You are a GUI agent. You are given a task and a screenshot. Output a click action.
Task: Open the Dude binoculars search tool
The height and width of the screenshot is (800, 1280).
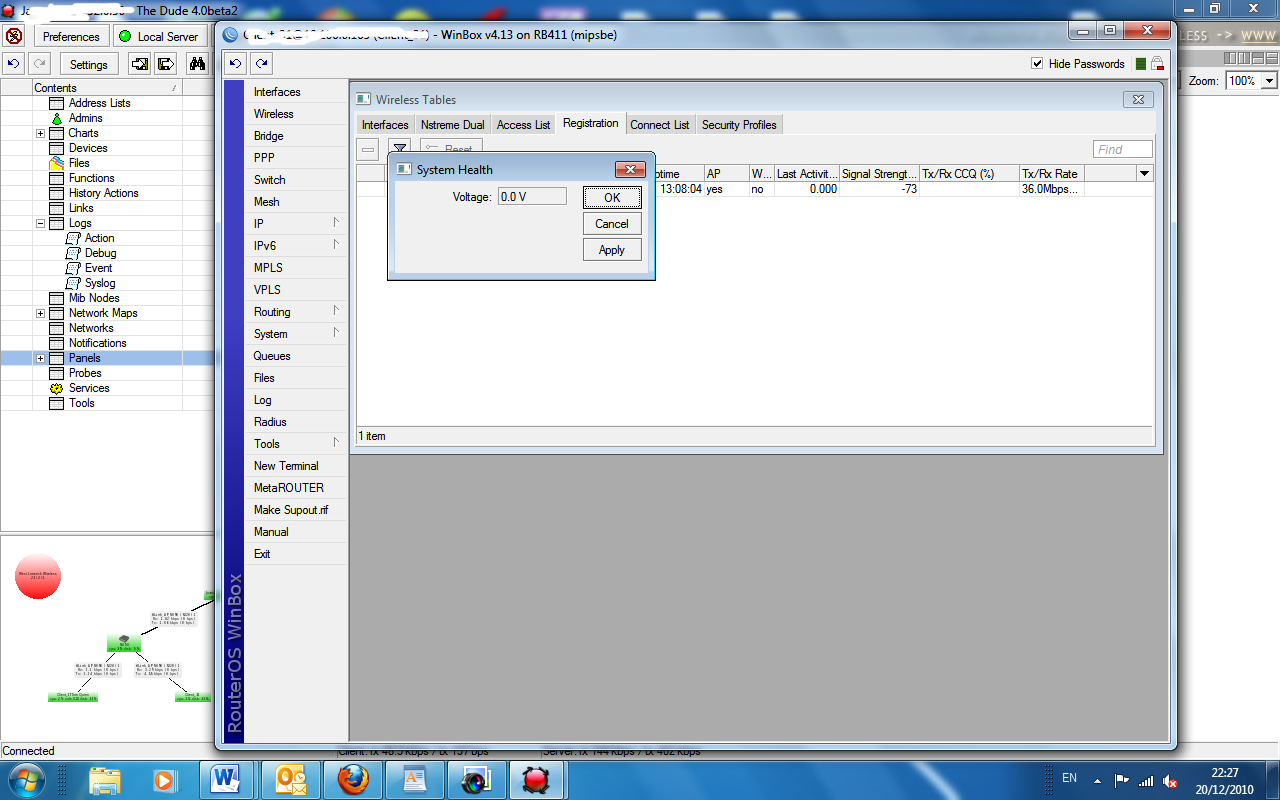click(x=198, y=64)
